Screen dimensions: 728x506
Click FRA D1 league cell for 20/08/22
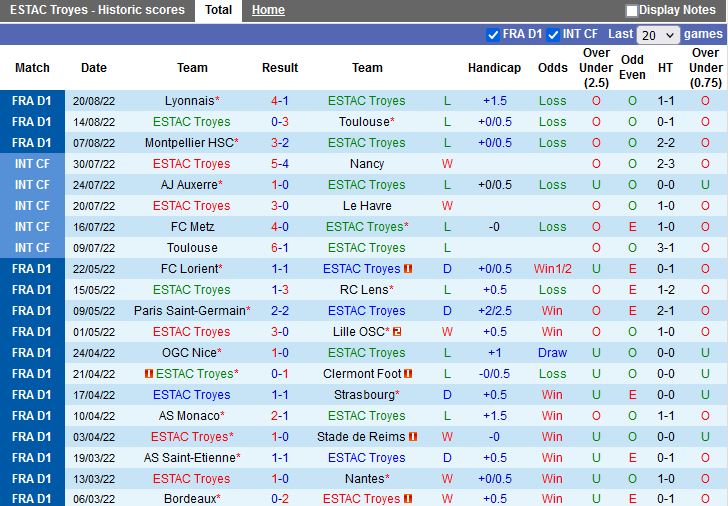(32, 101)
